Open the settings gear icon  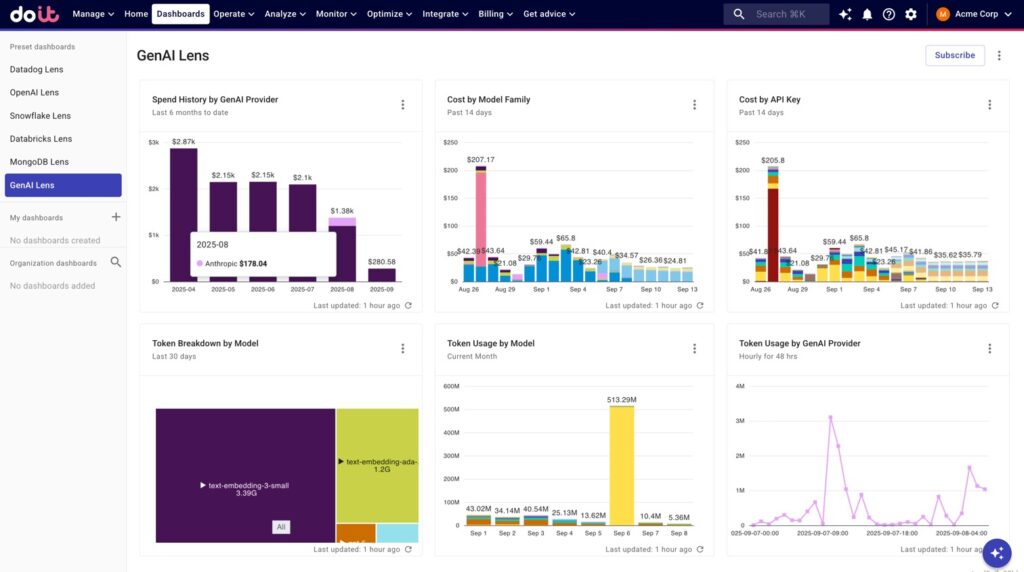click(x=910, y=14)
